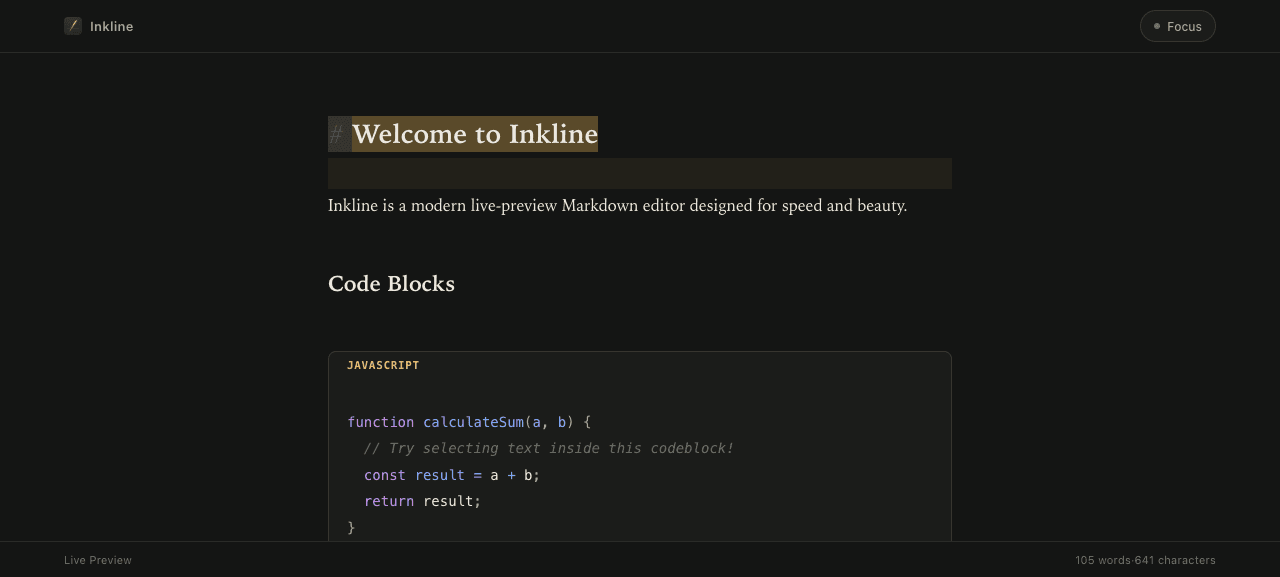Click the '// Try selecting text' comment line
The image size is (1280, 577).
coord(549,448)
